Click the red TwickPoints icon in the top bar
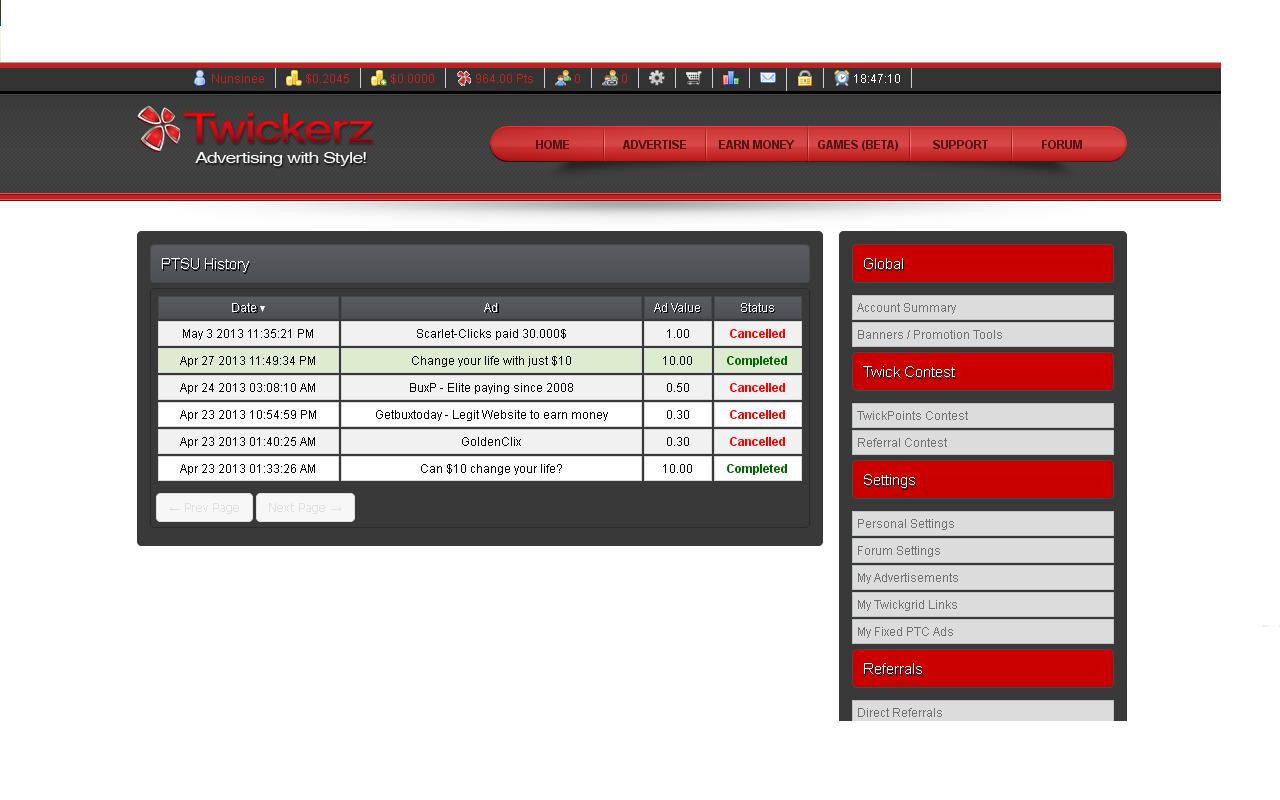The image size is (1280, 800). tap(464, 78)
